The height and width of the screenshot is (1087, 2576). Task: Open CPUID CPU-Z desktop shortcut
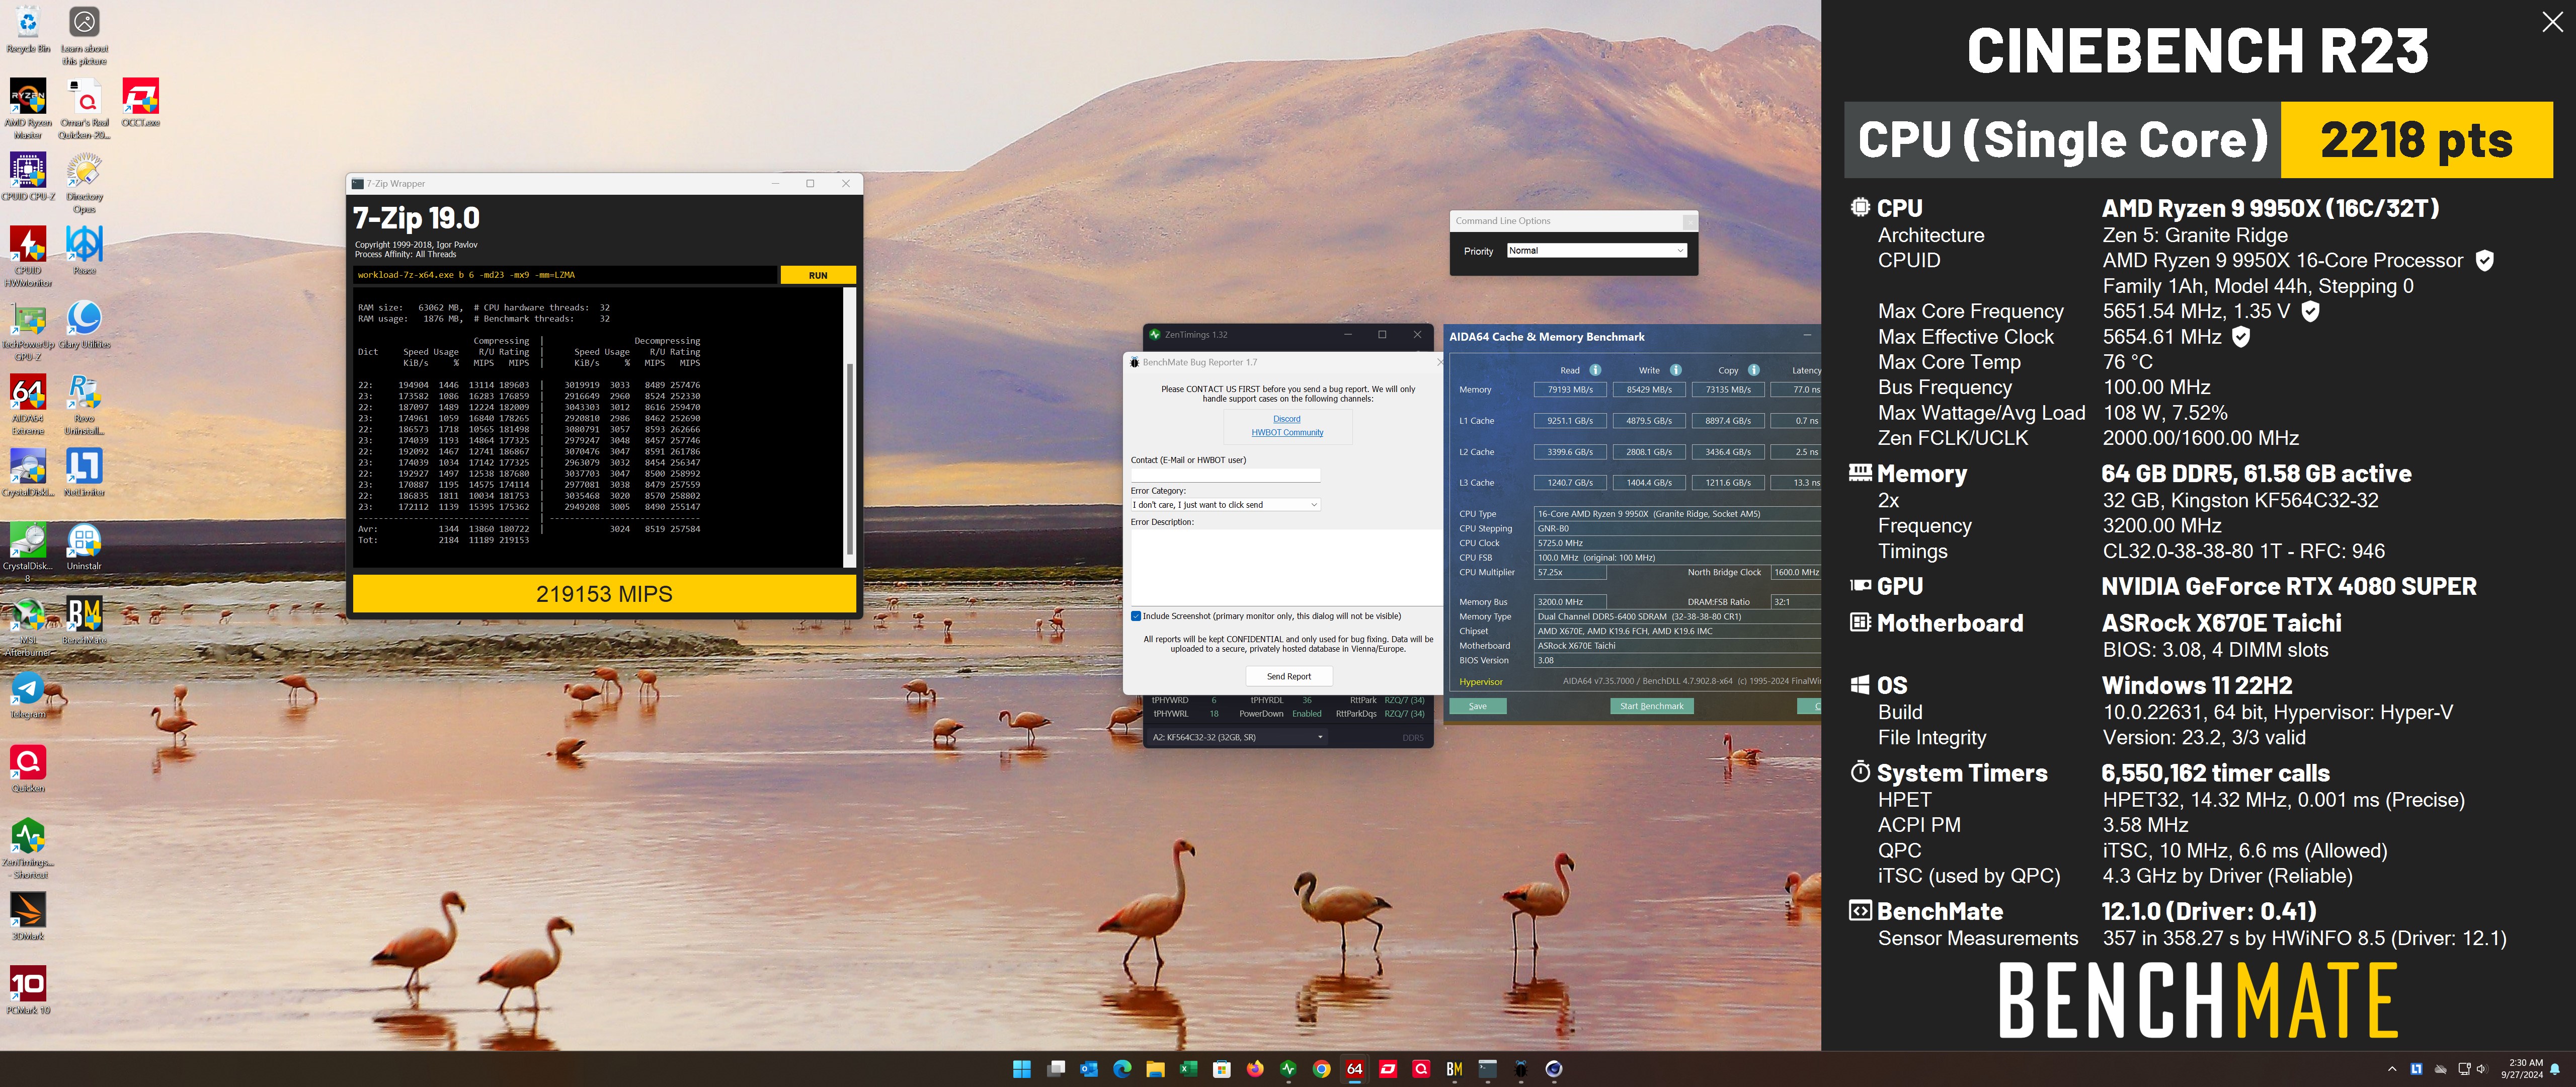28,177
